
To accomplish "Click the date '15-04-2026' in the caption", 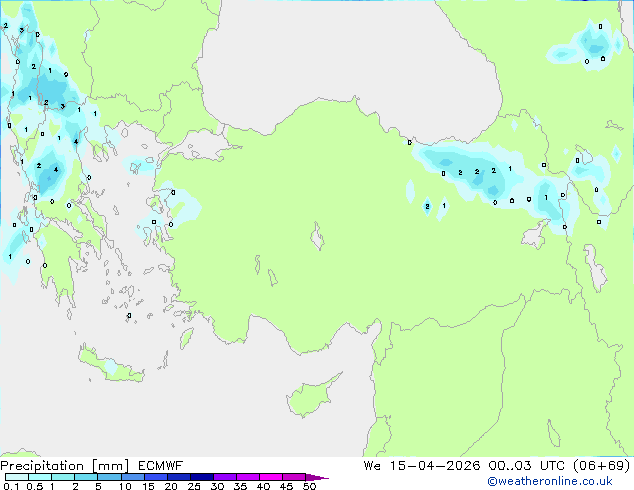I will [435, 466].
